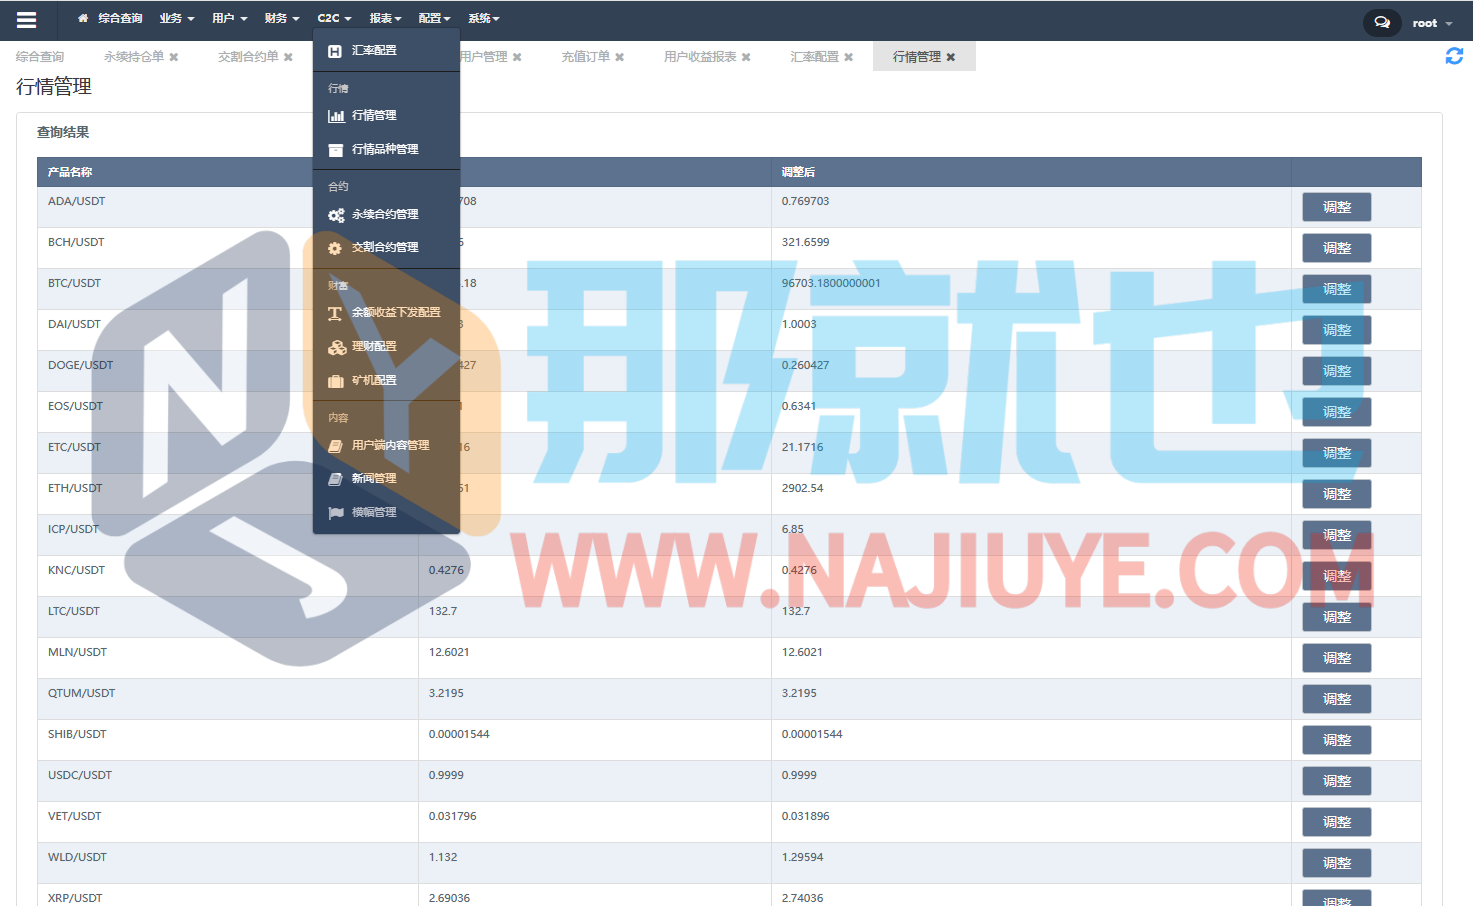Click 调整 button for SHIB/USDT row
The width and height of the screenshot is (1473, 906).
pyautogui.click(x=1336, y=740)
